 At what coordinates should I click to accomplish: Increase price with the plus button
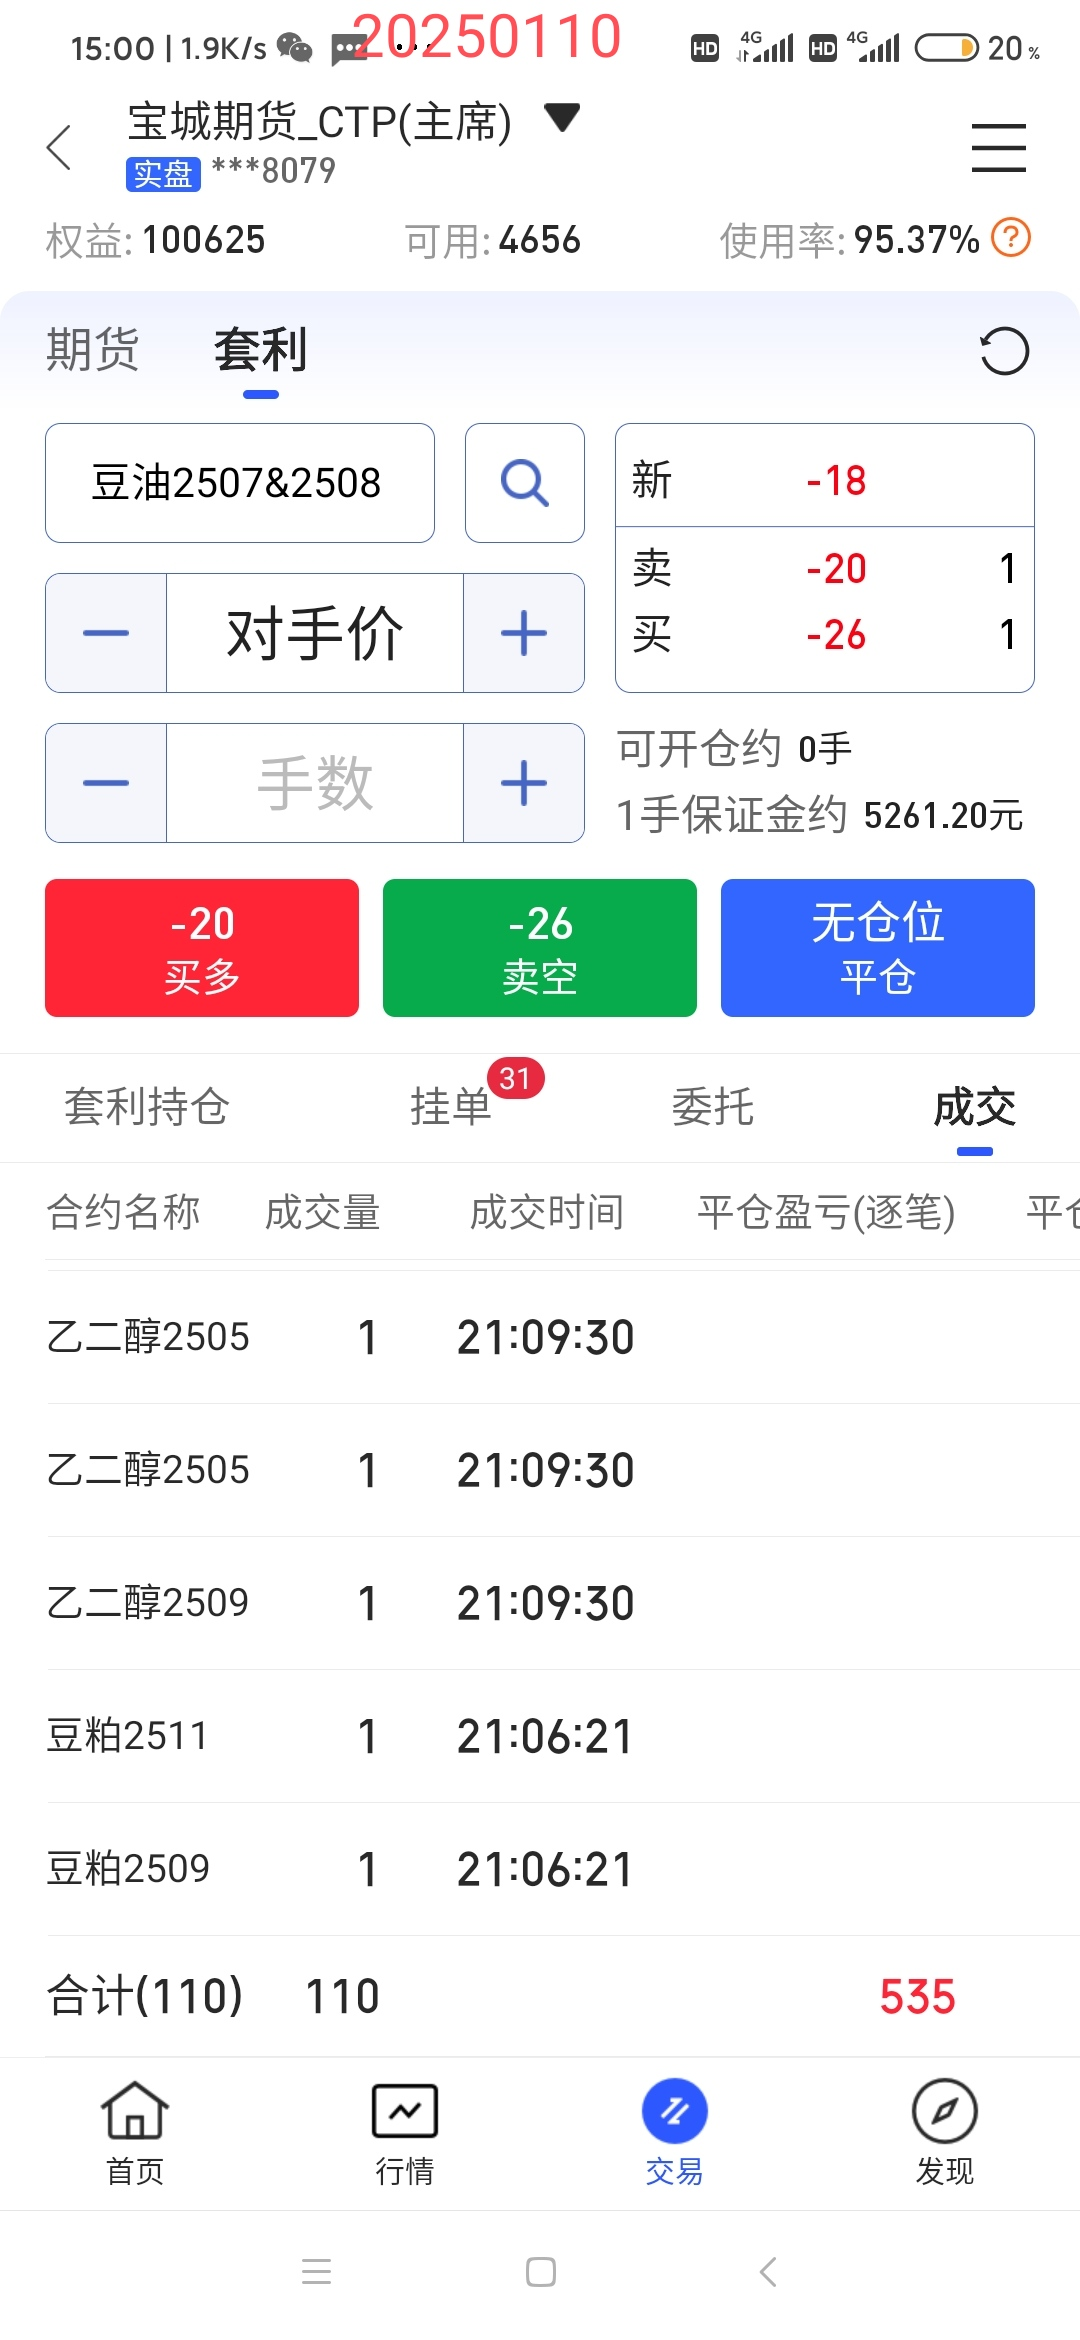tap(524, 633)
